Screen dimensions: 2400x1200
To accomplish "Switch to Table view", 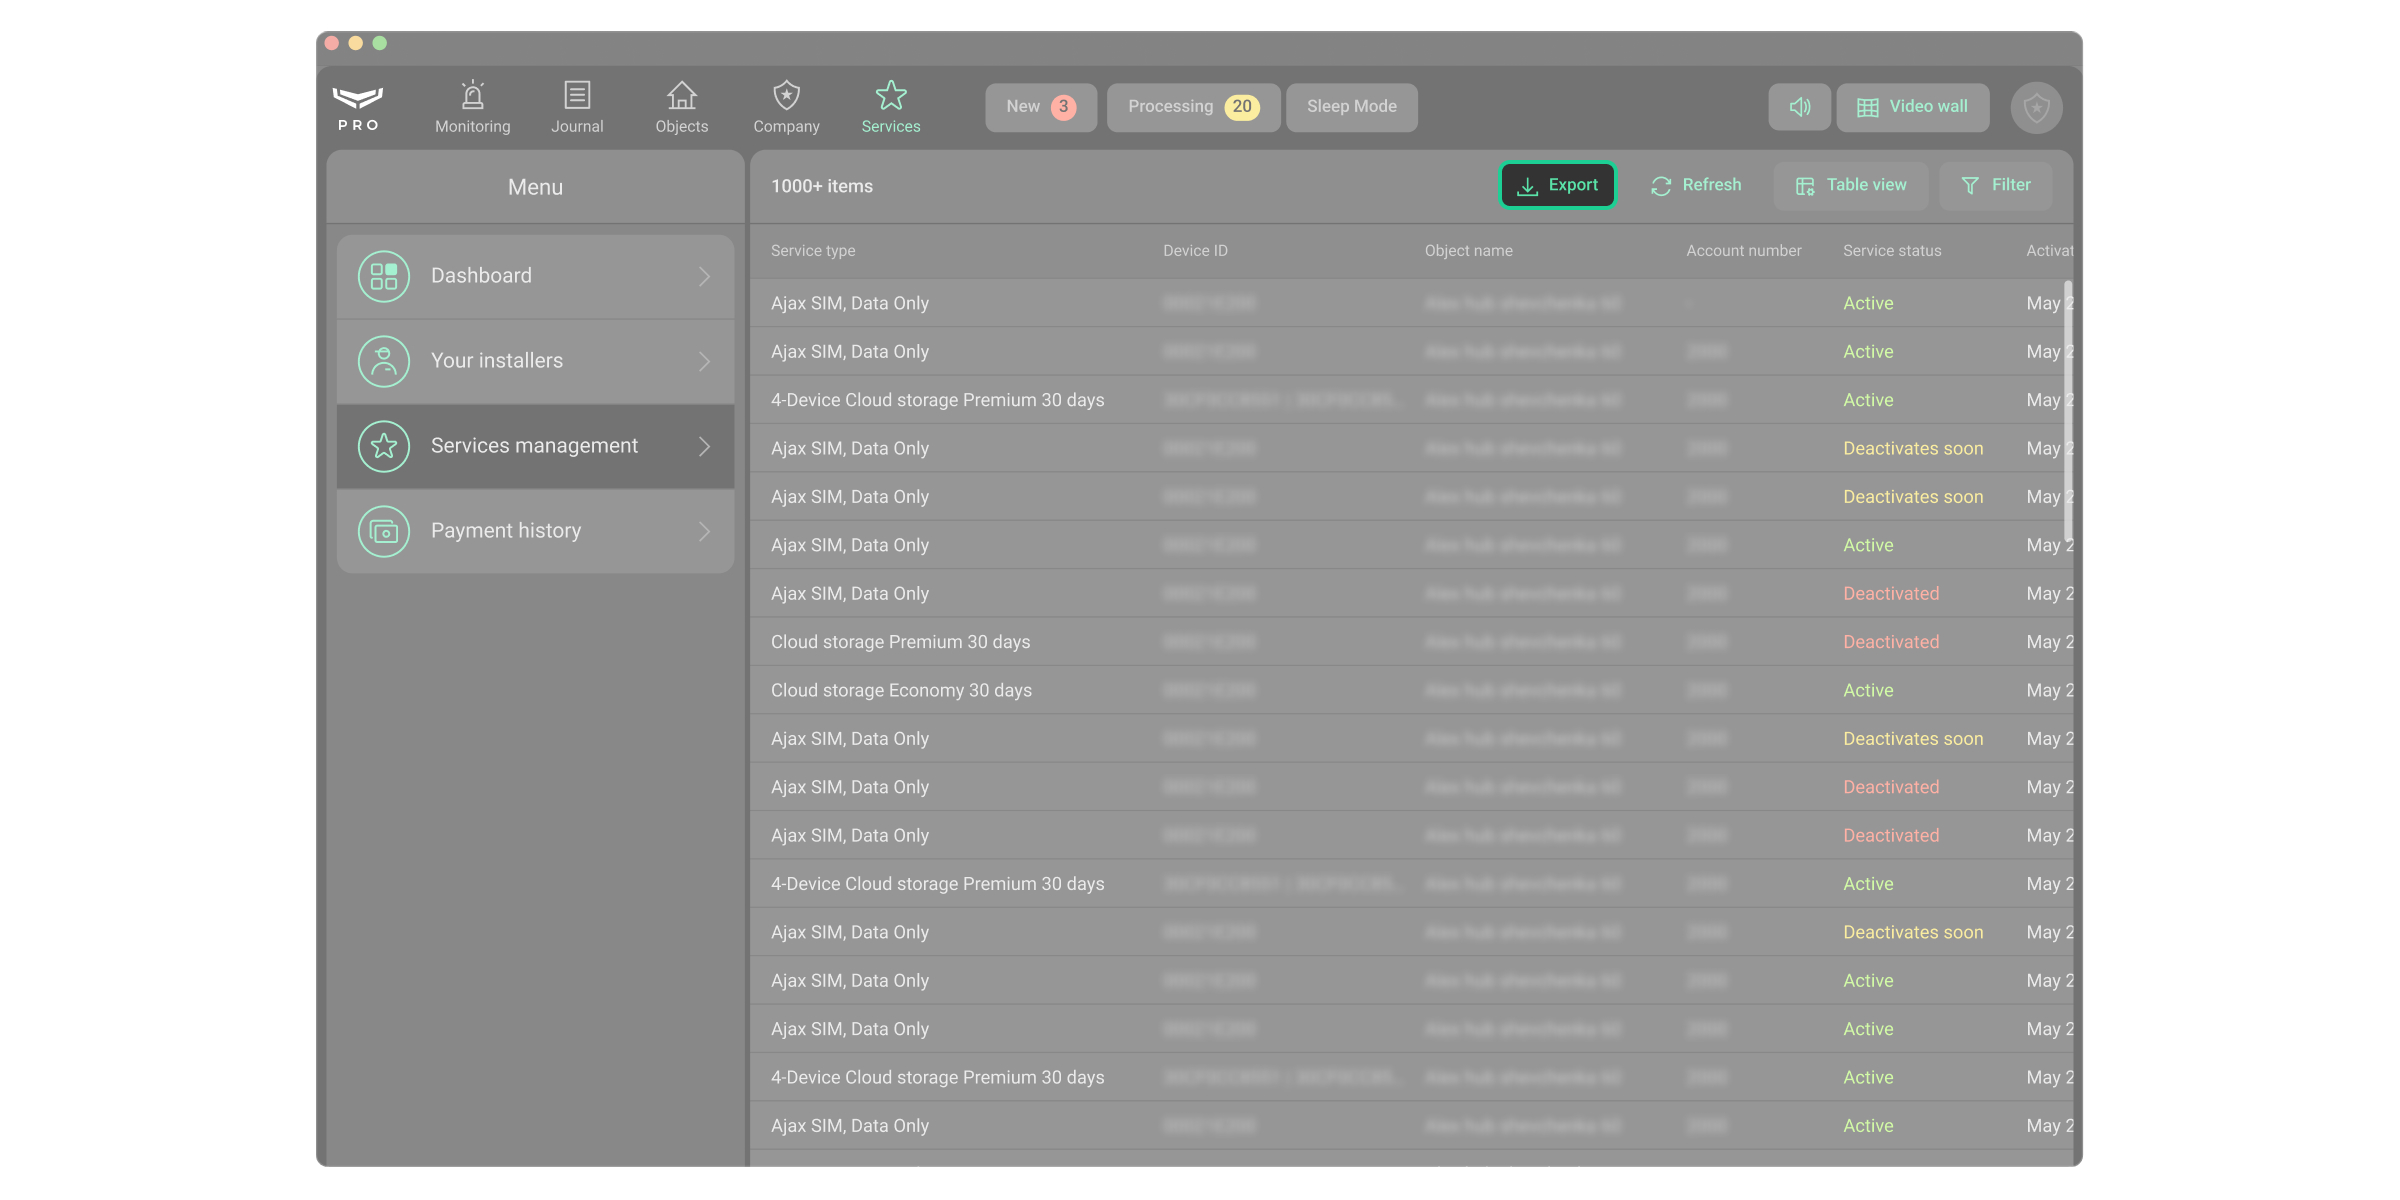I will click(1851, 186).
